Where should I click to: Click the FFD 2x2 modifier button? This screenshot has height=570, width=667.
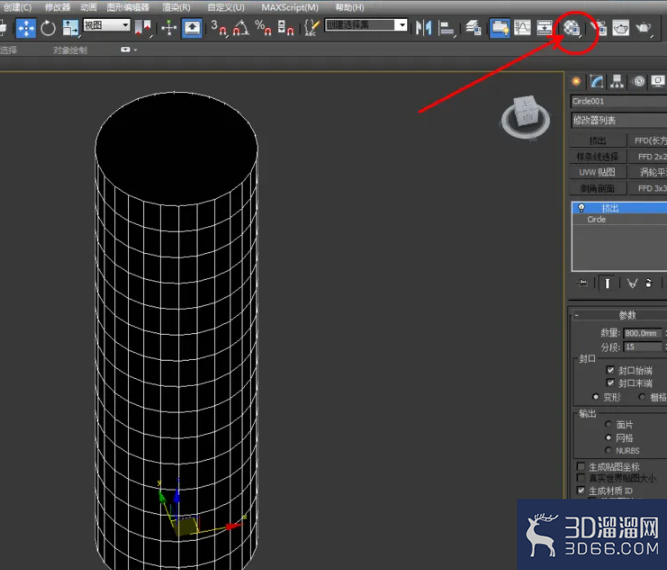pos(647,157)
